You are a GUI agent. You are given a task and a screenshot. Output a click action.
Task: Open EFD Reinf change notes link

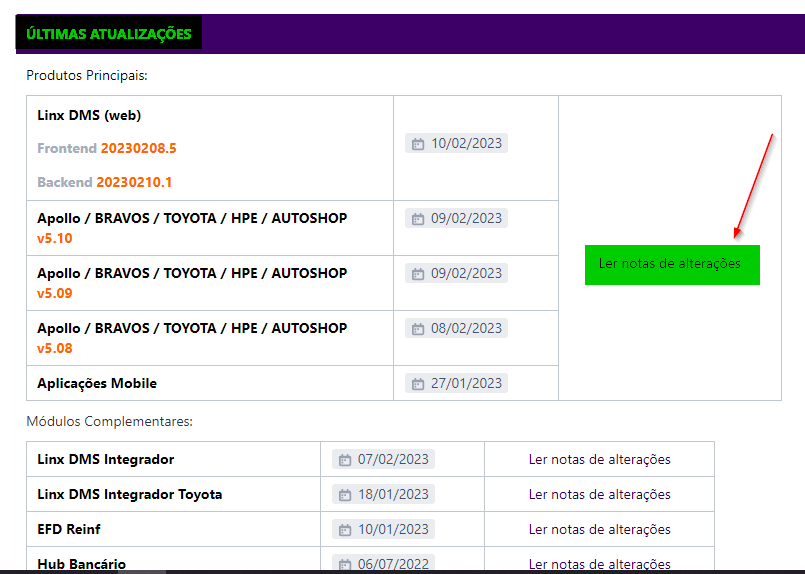tap(600, 529)
